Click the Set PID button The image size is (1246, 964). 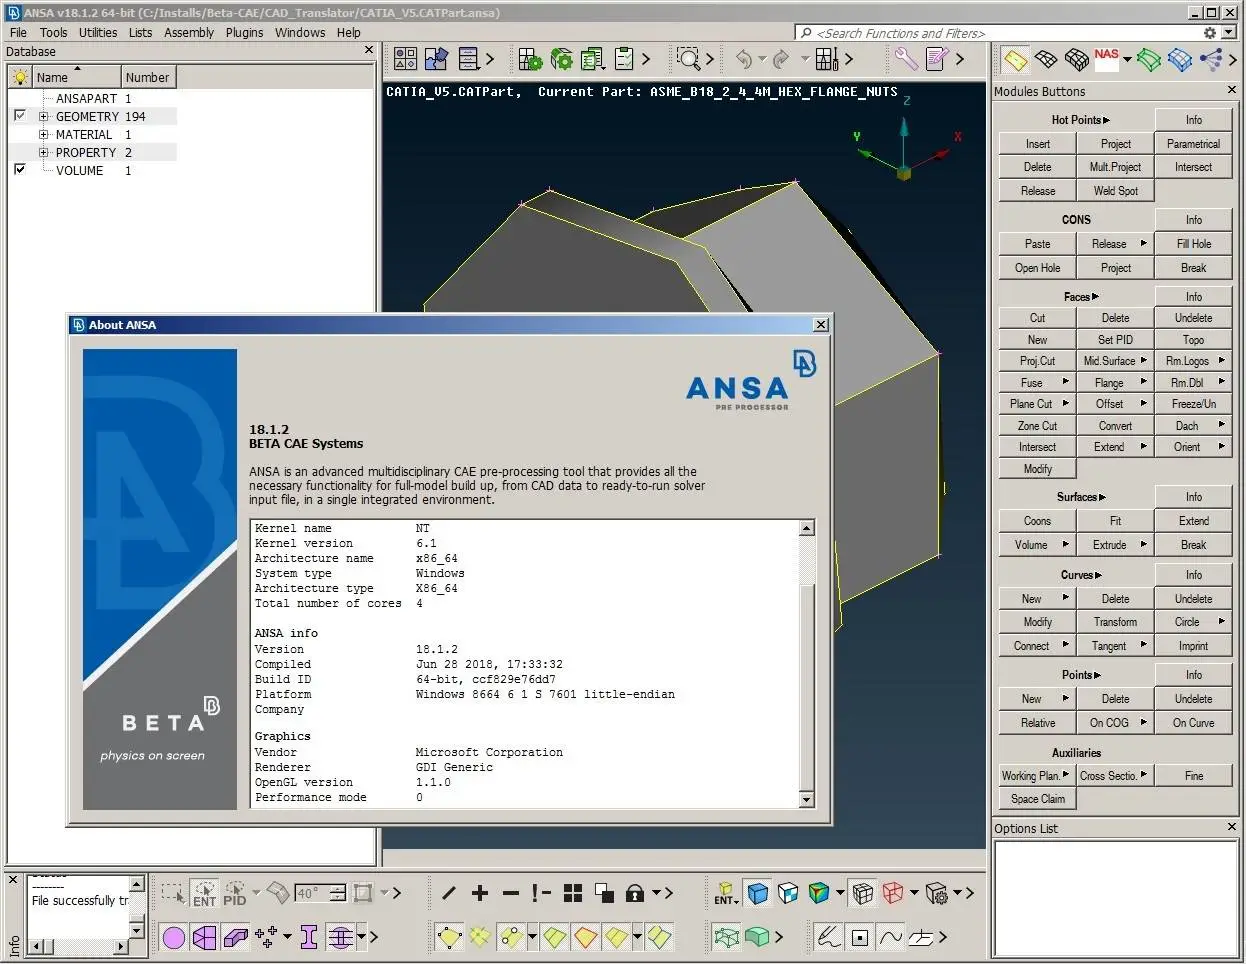[1115, 340]
